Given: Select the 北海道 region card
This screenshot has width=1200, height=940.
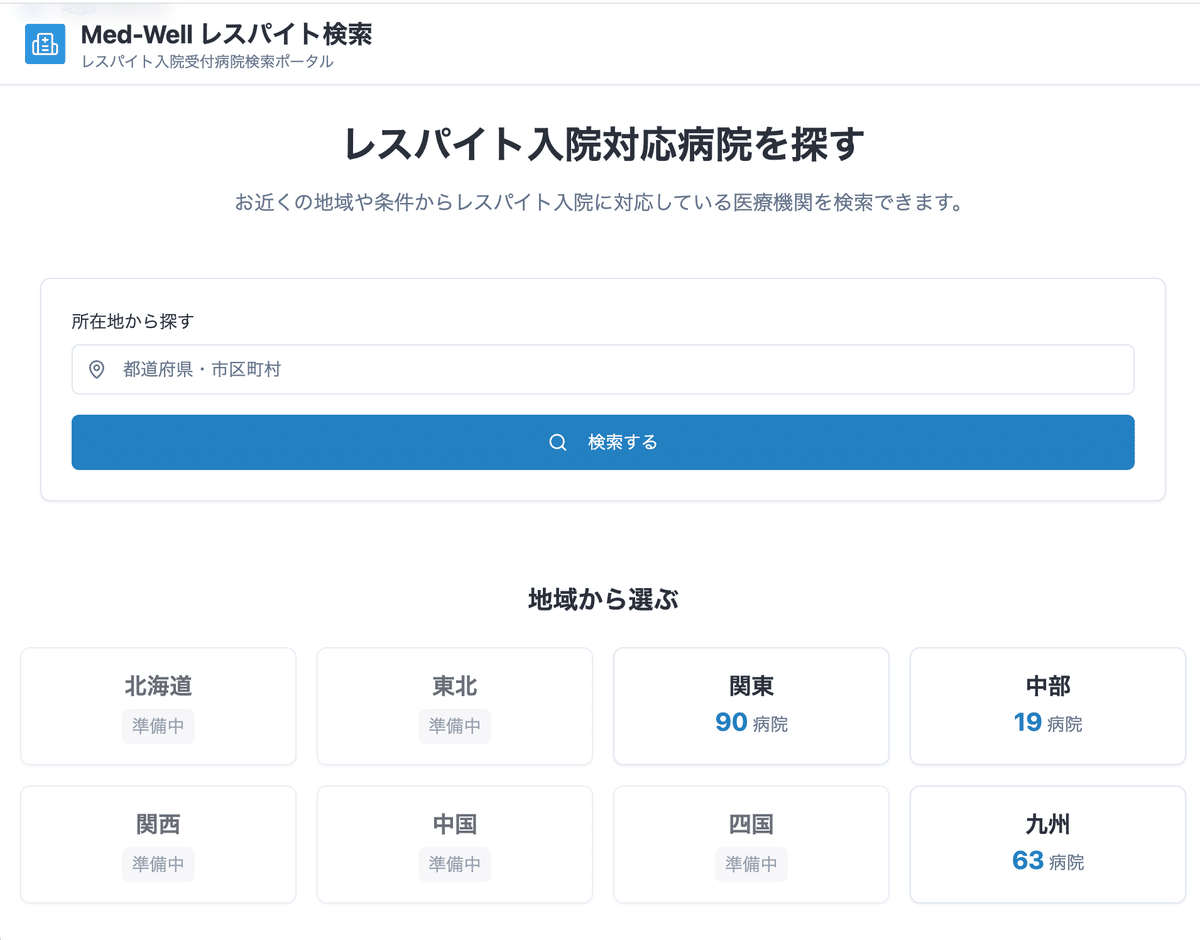Looking at the screenshot, I should pos(158,706).
